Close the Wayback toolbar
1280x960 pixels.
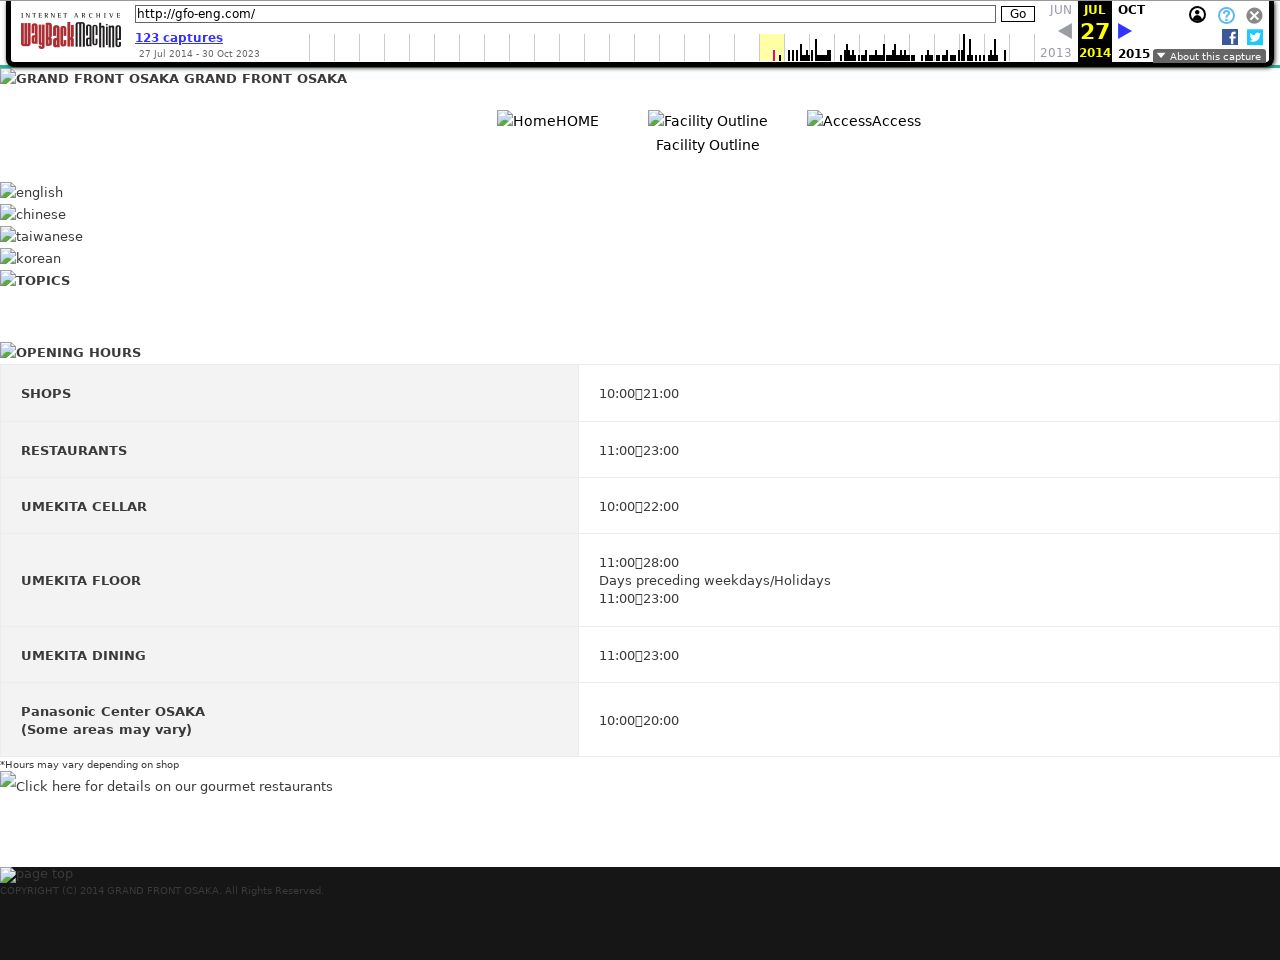pos(1254,15)
